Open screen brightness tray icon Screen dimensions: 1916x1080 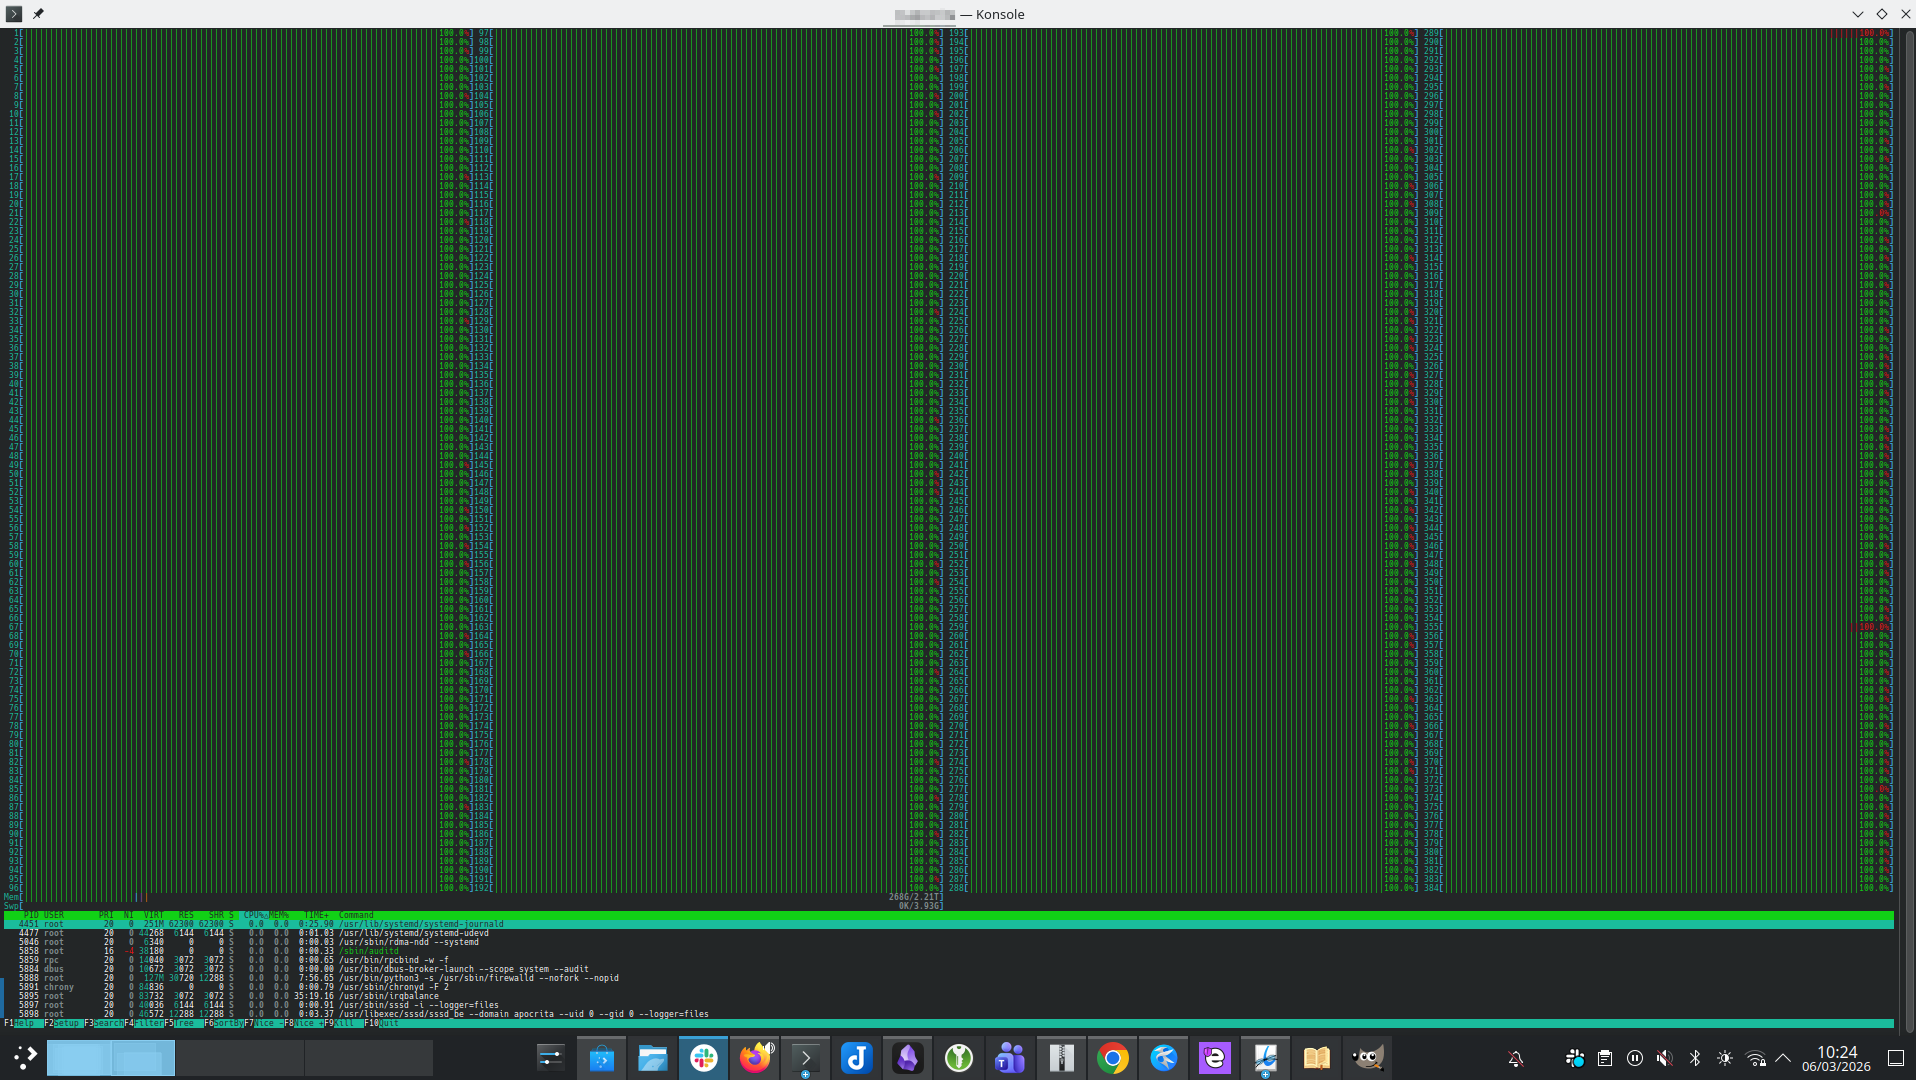click(x=1725, y=1058)
